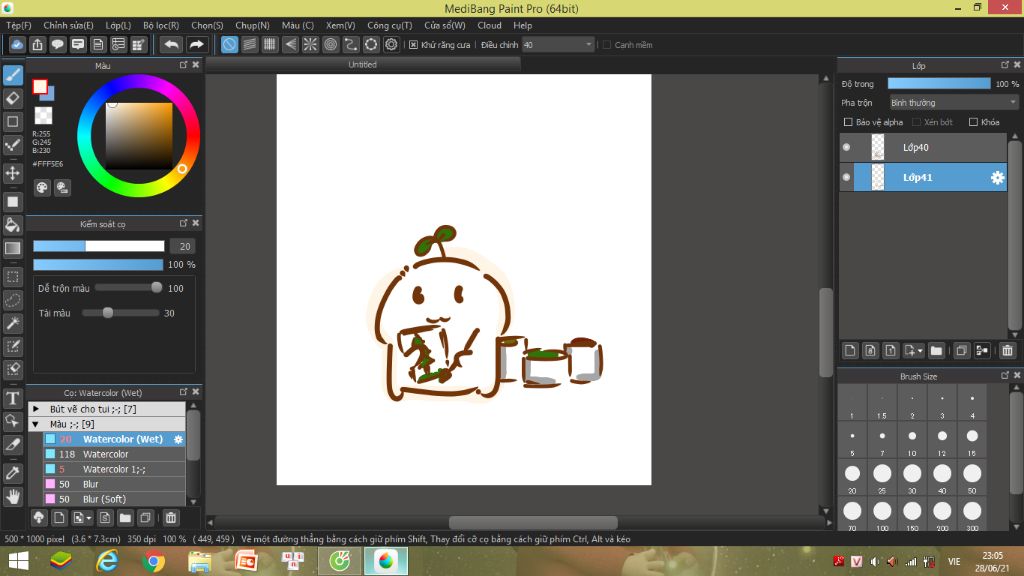Activate the Lasso selection tool
Image resolution: width=1024 pixels, height=576 pixels.
click(12, 300)
